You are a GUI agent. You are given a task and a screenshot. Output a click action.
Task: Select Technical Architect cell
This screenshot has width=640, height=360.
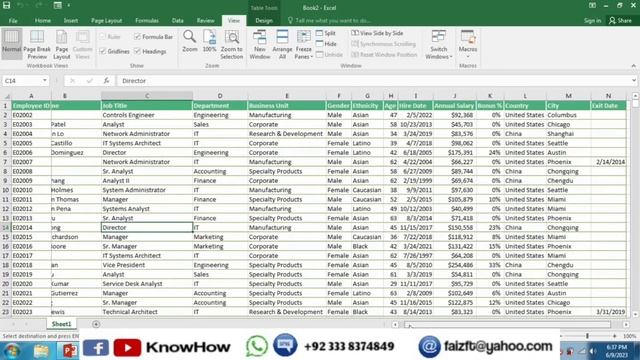pos(147,312)
